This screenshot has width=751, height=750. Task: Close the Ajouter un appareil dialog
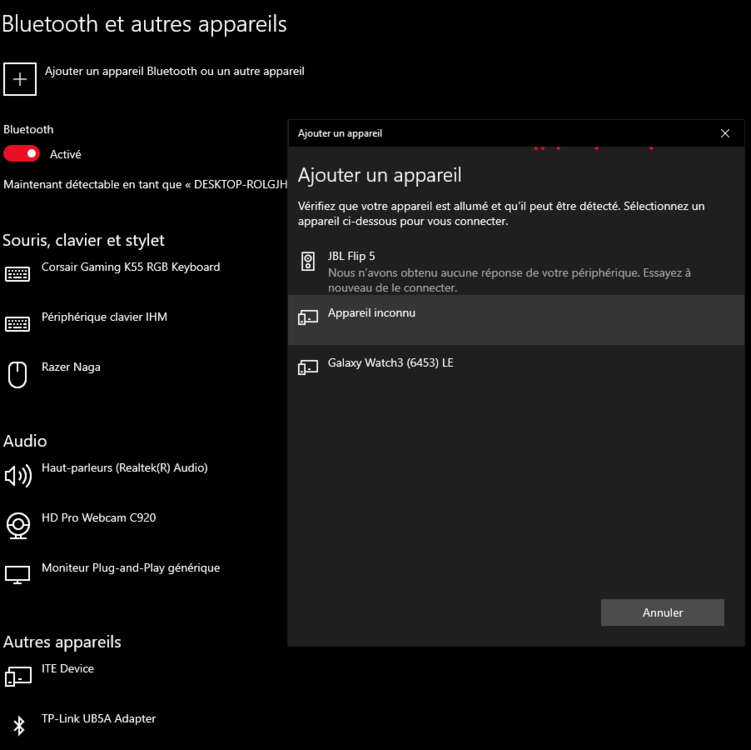click(725, 133)
